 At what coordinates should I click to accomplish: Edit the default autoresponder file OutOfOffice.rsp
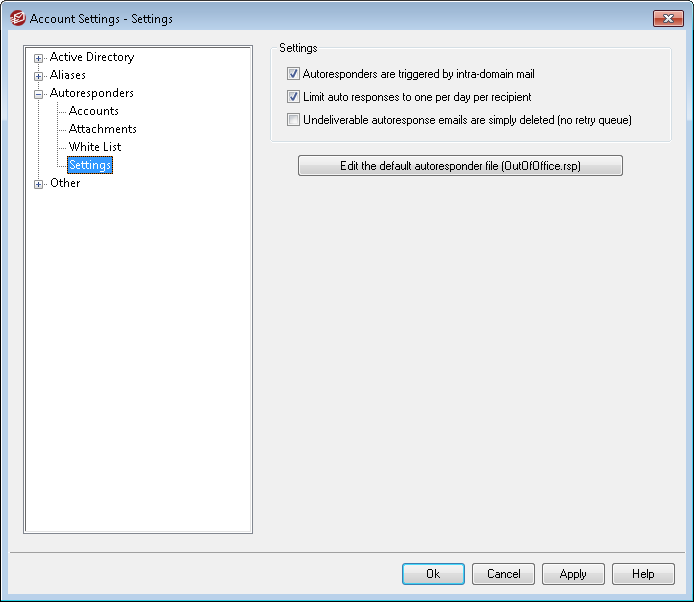(x=460, y=166)
